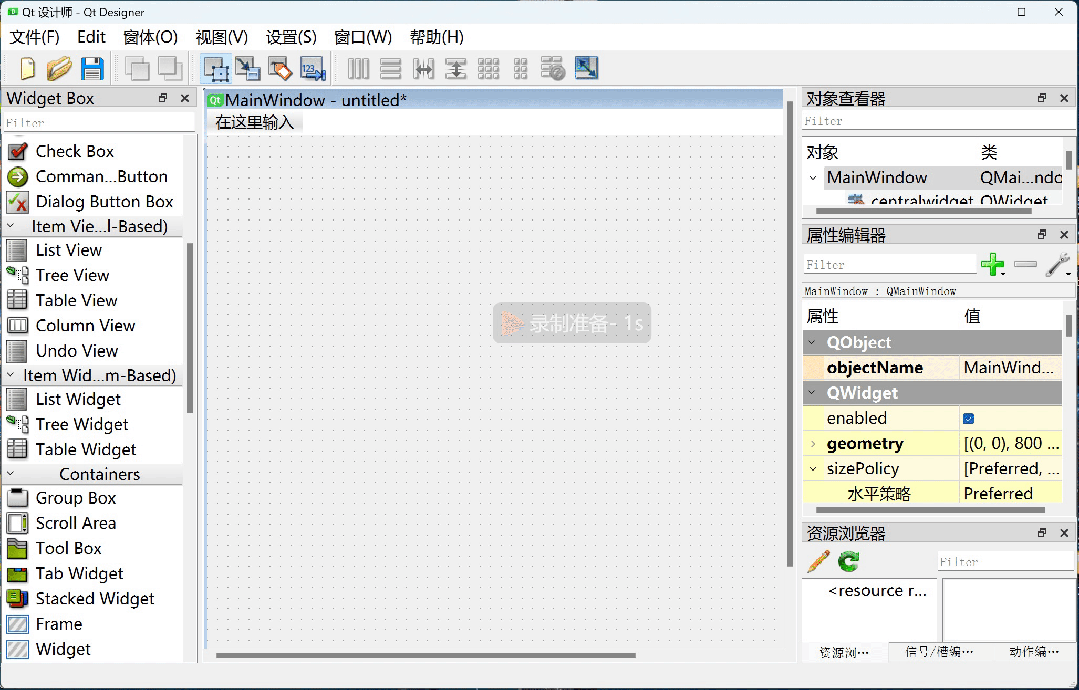Viewport: 1079px width, 690px height.
Task: Apply vertical splitter layout icon
Action: [x=456, y=69]
